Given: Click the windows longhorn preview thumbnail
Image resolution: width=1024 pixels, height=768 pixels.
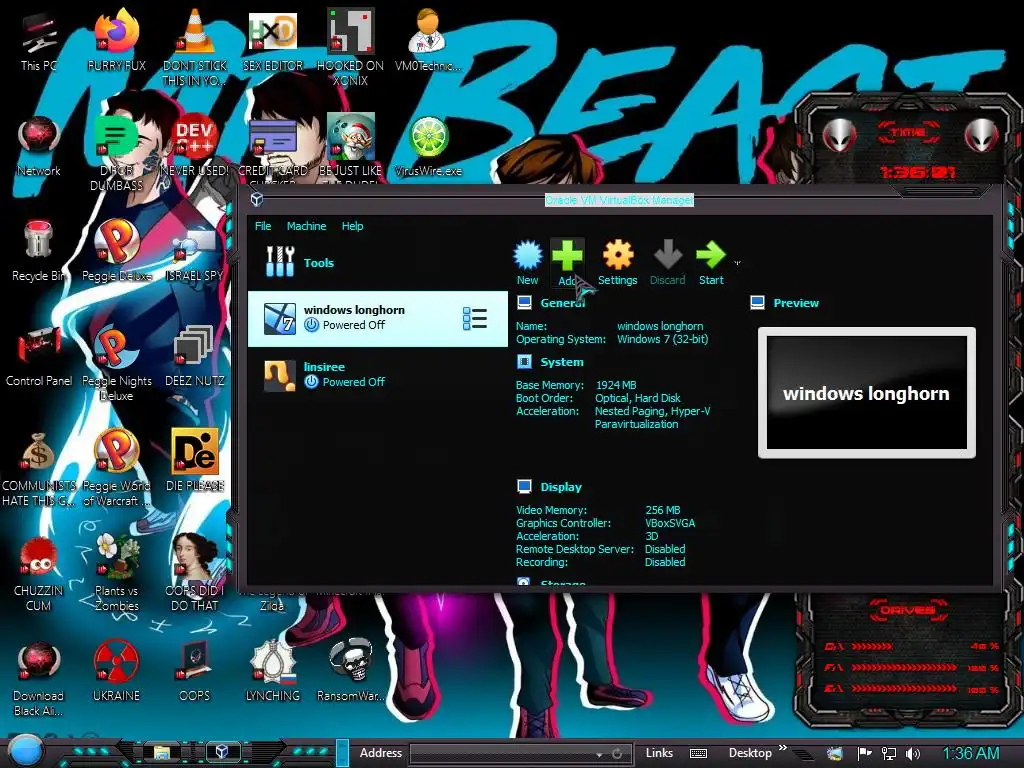Looking at the screenshot, I should click(x=867, y=392).
